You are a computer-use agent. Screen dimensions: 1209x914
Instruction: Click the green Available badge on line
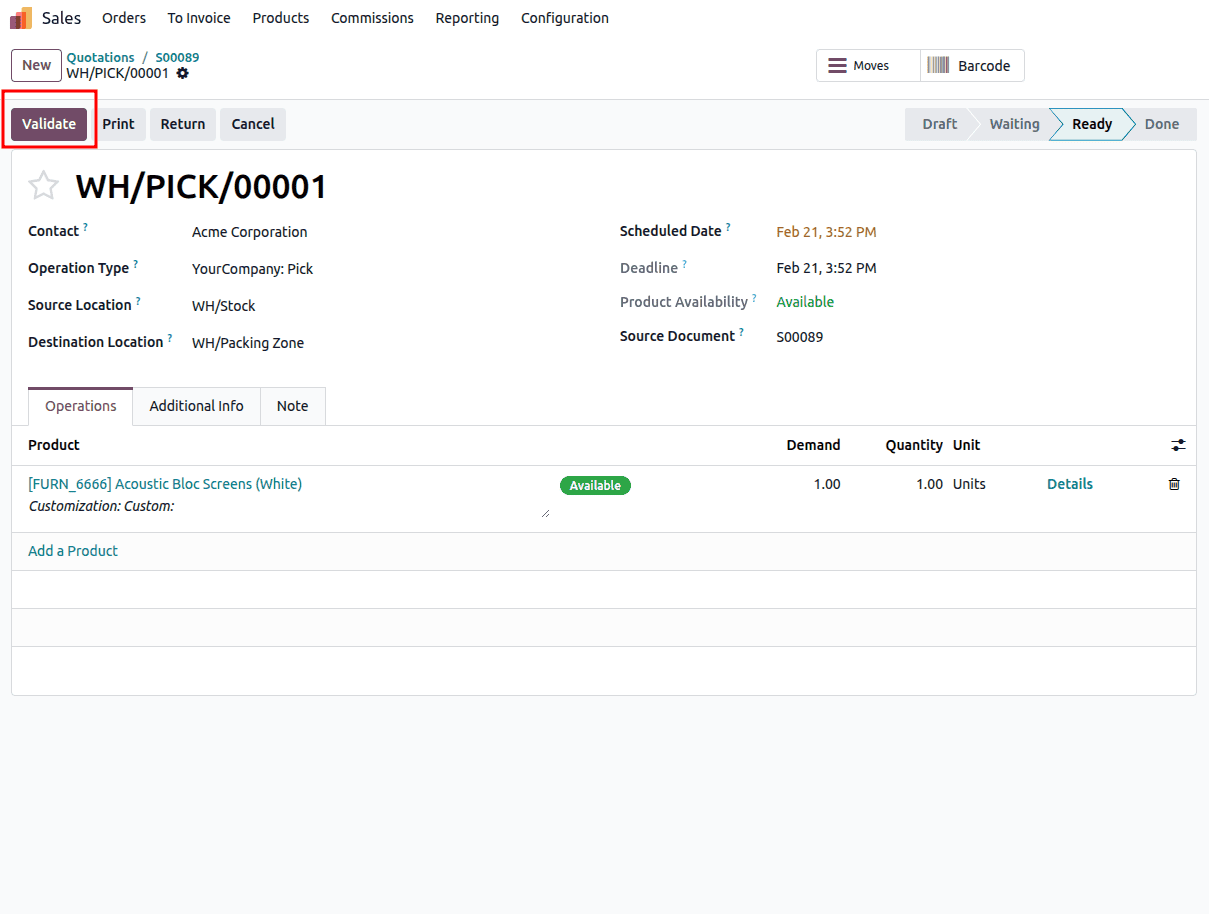595,485
